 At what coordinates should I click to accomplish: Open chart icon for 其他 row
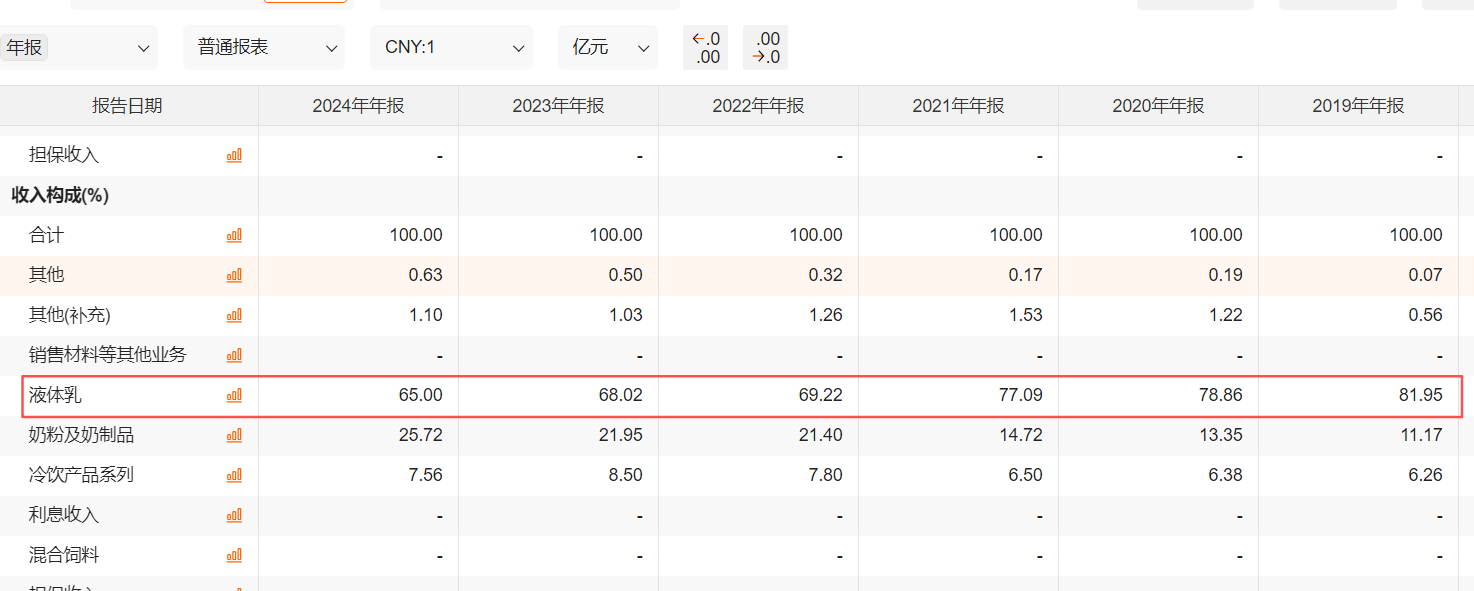click(x=234, y=275)
